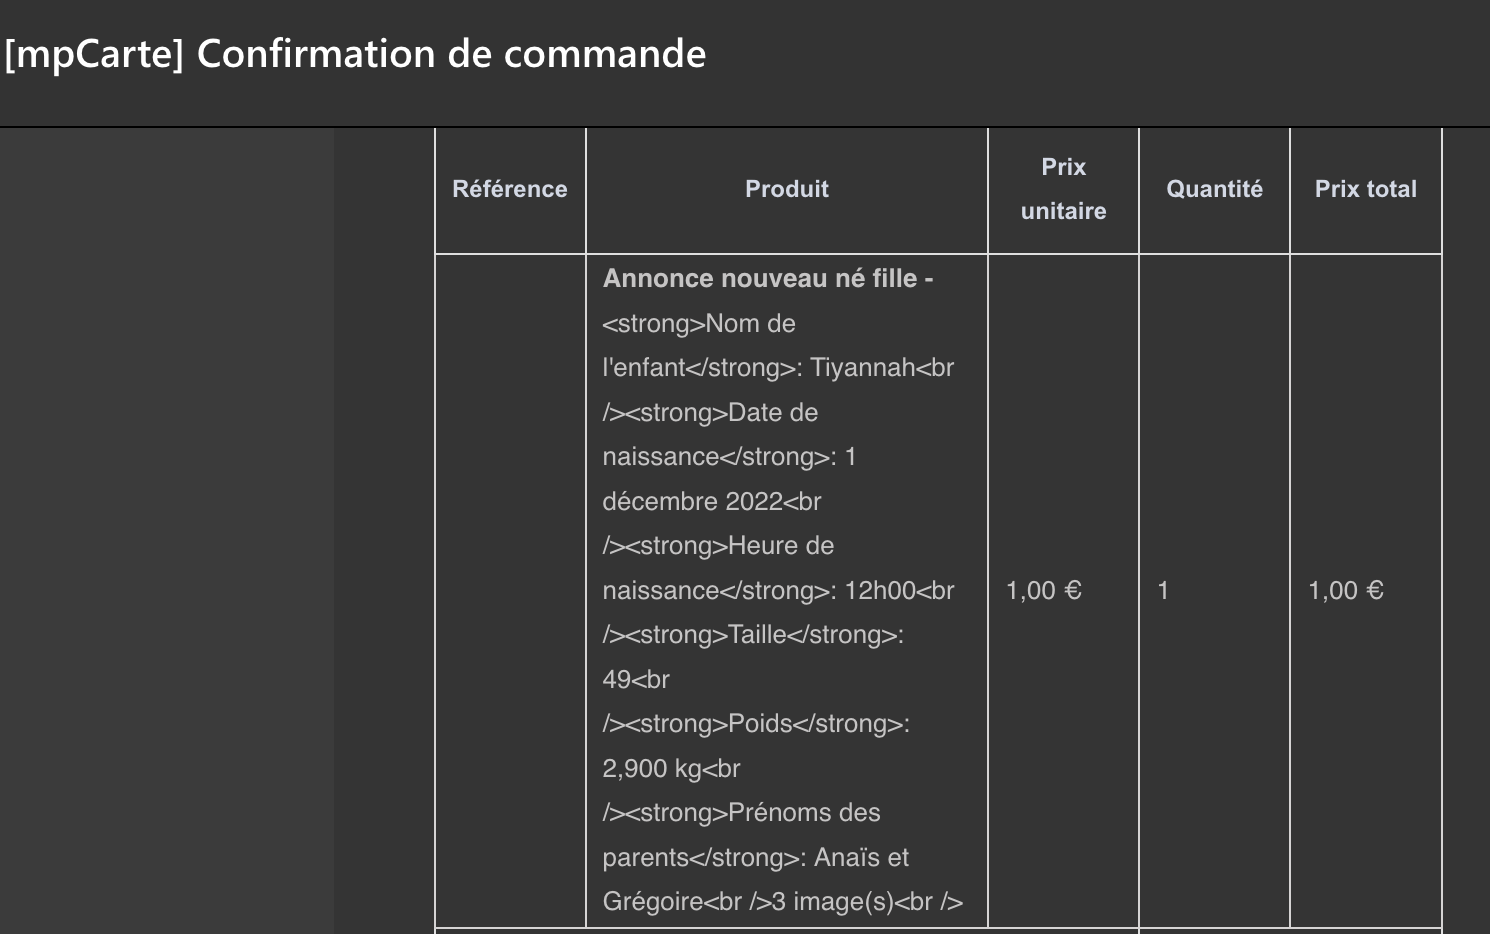Viewport: 1490px width, 934px height.
Task: Click the "Prénoms des" label text
Action: coord(804,812)
